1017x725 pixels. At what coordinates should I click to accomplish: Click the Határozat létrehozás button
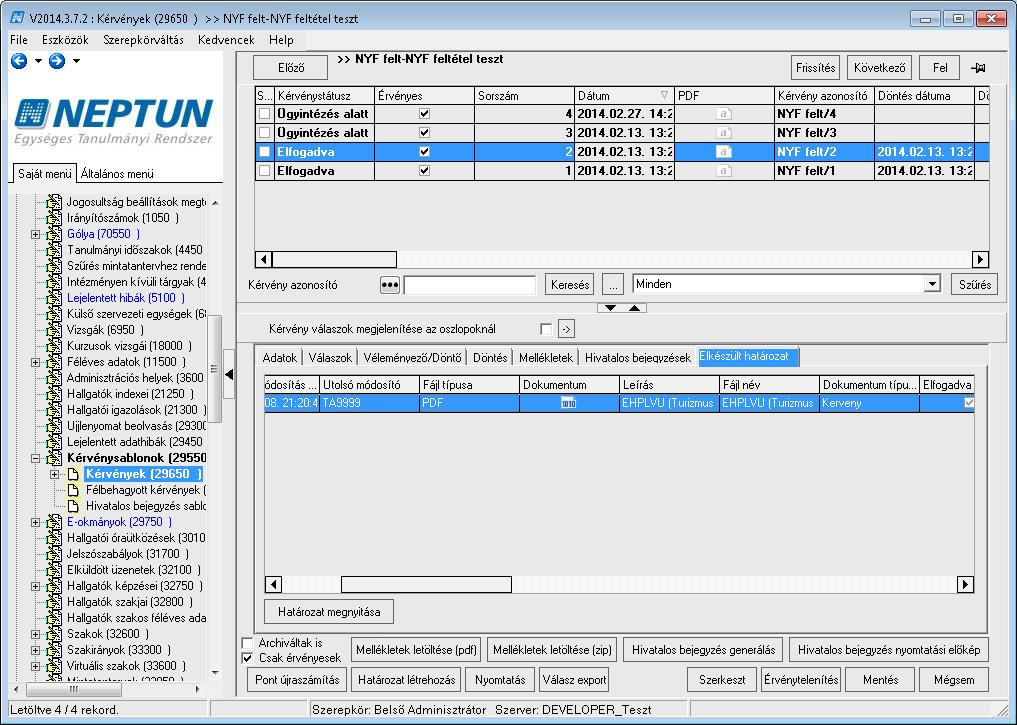pos(406,680)
